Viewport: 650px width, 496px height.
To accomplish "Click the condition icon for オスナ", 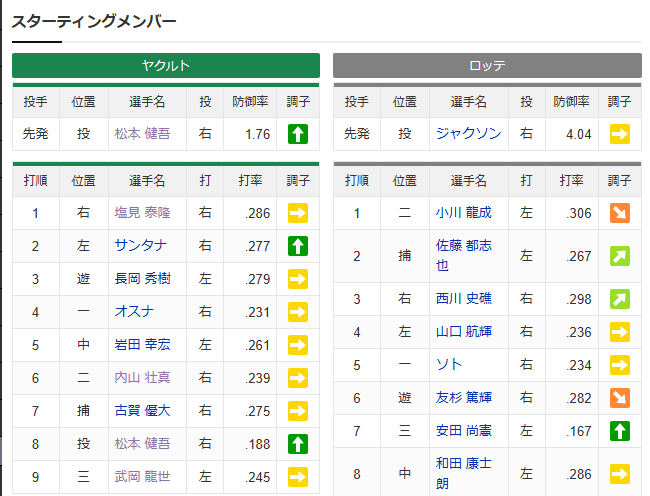I will coord(298,312).
